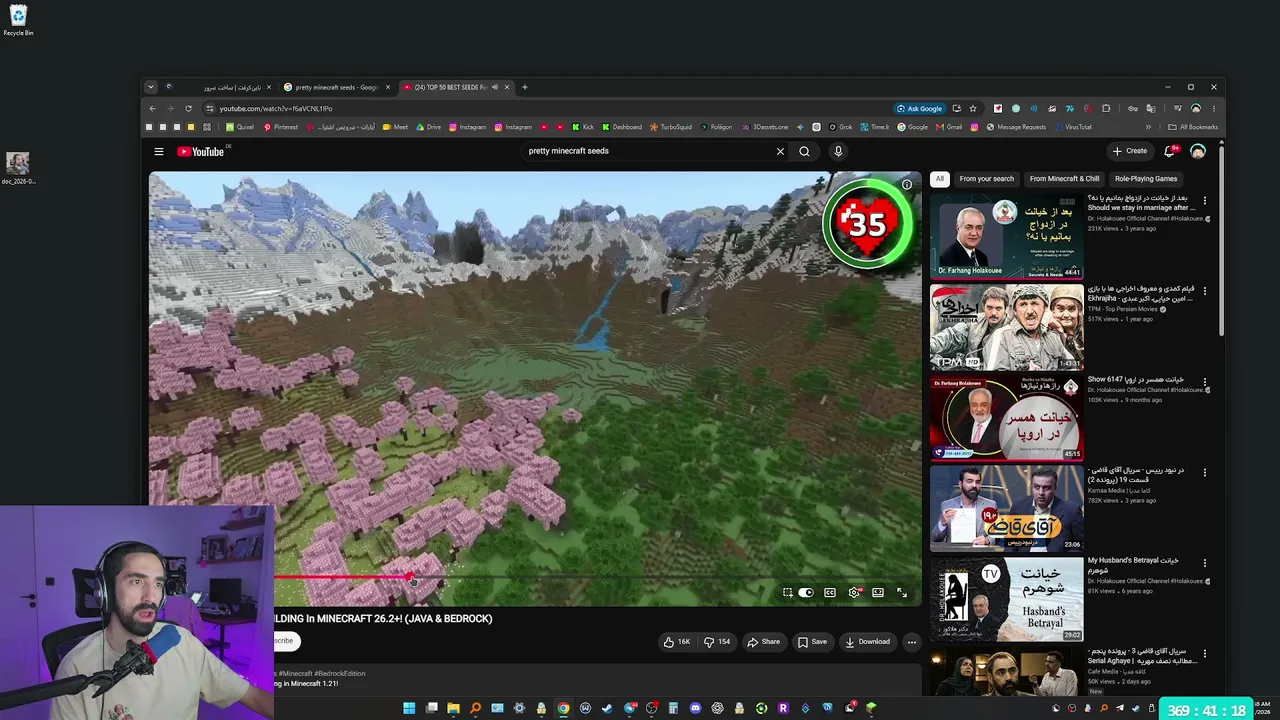Open options menu for 'Show 6147' video
This screenshot has width=1280, height=720.
coord(1204,382)
